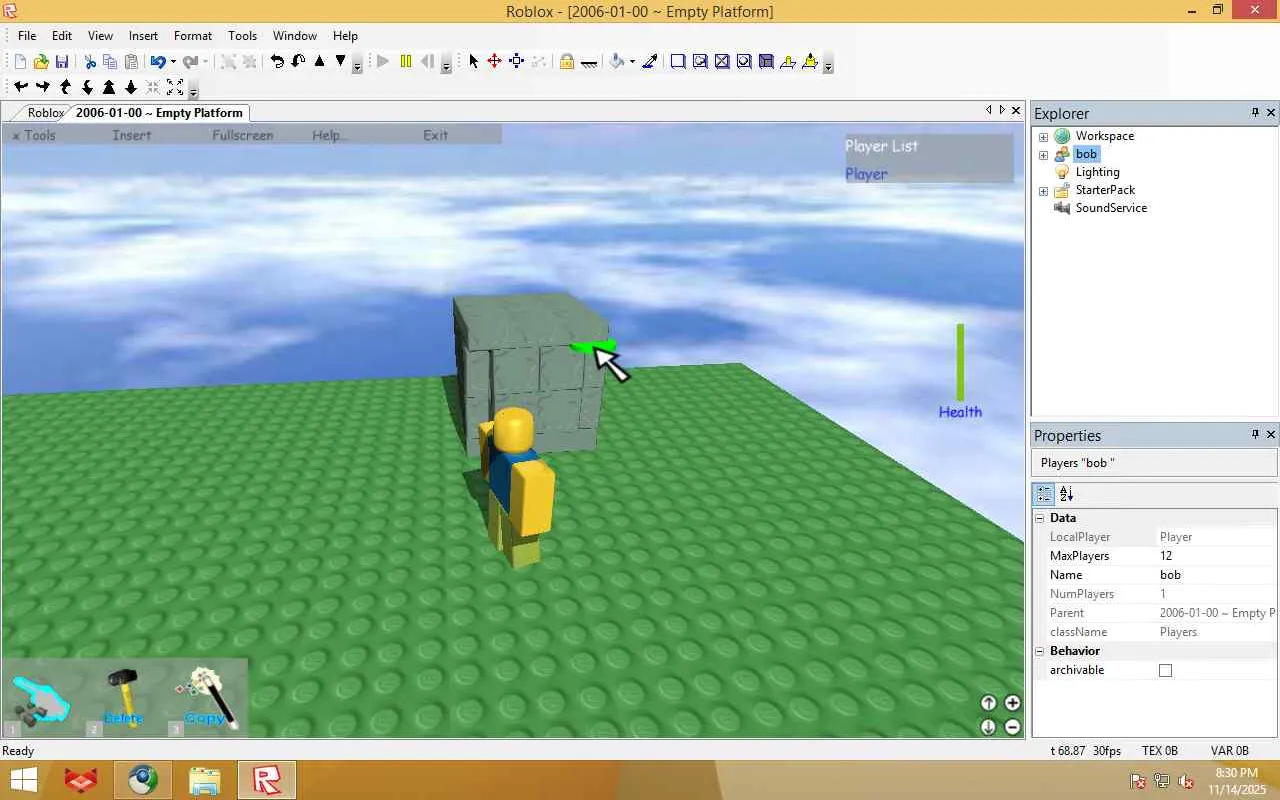Viewport: 1280px width, 800px height.
Task: Click the zoom extents icon with four outward arrows
Action: [175, 88]
